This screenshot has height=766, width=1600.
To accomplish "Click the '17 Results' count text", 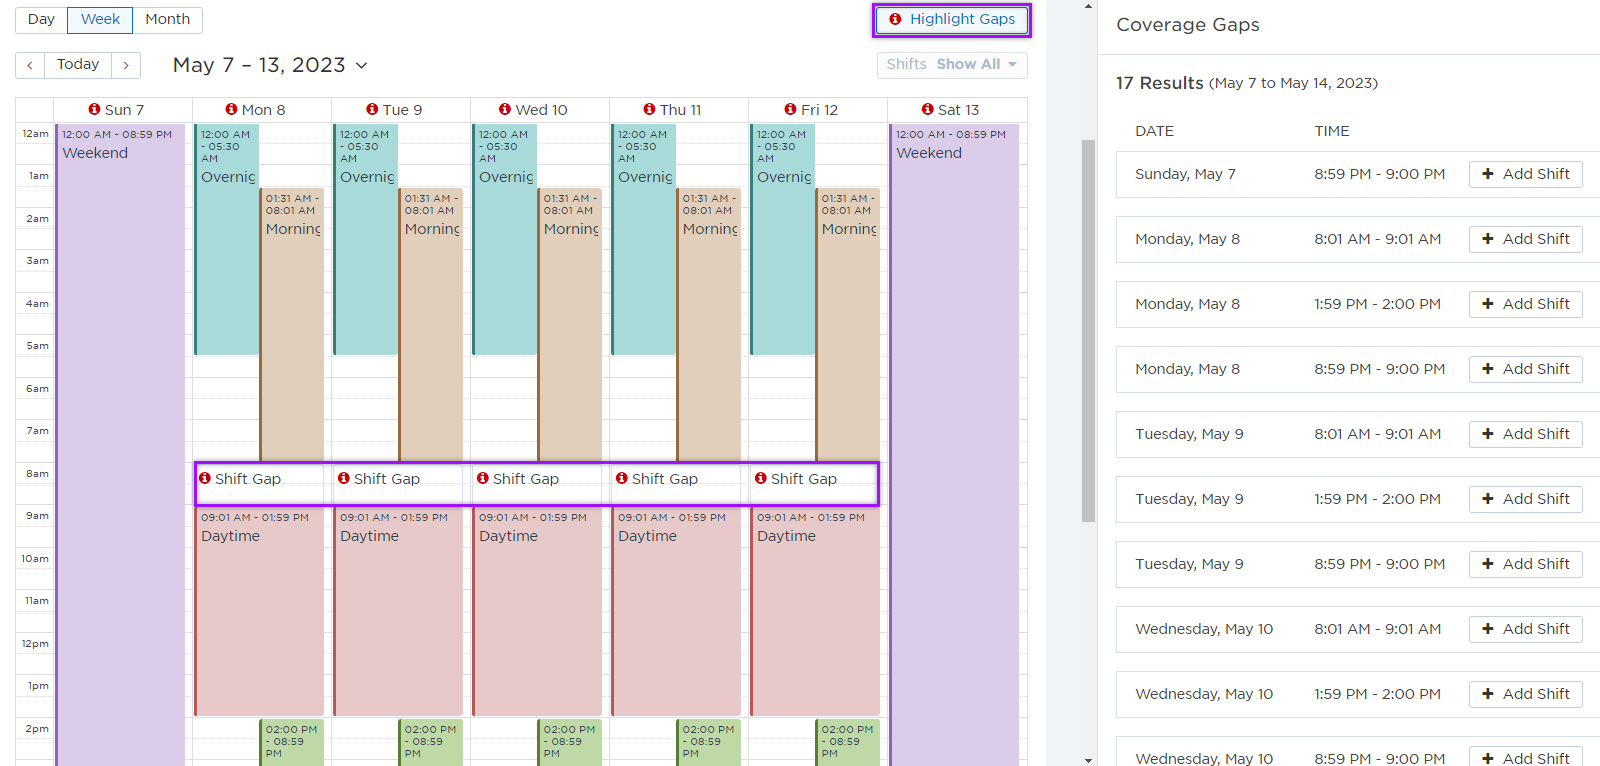I will pos(1159,83).
